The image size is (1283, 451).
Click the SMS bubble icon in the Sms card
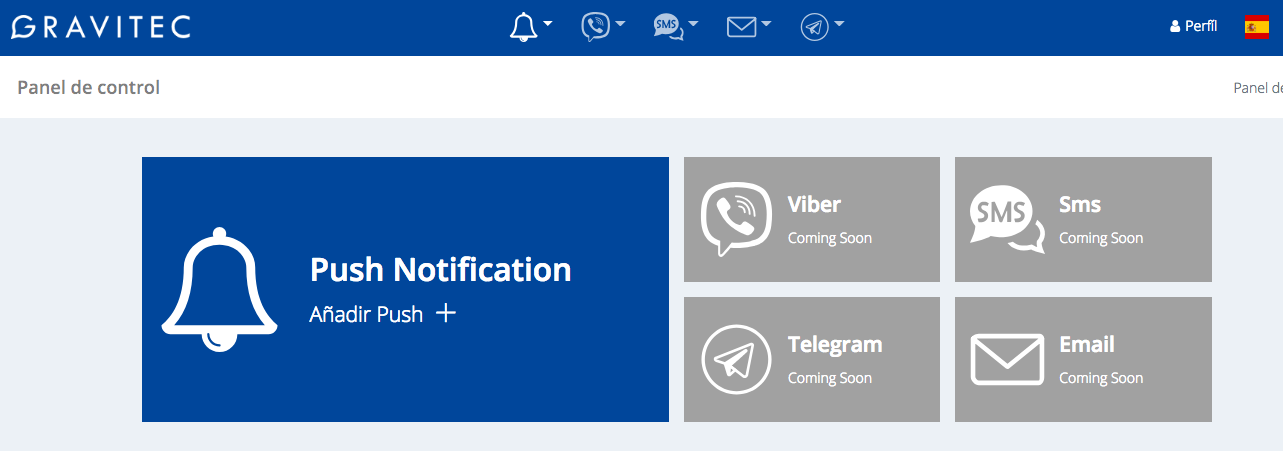(1007, 220)
